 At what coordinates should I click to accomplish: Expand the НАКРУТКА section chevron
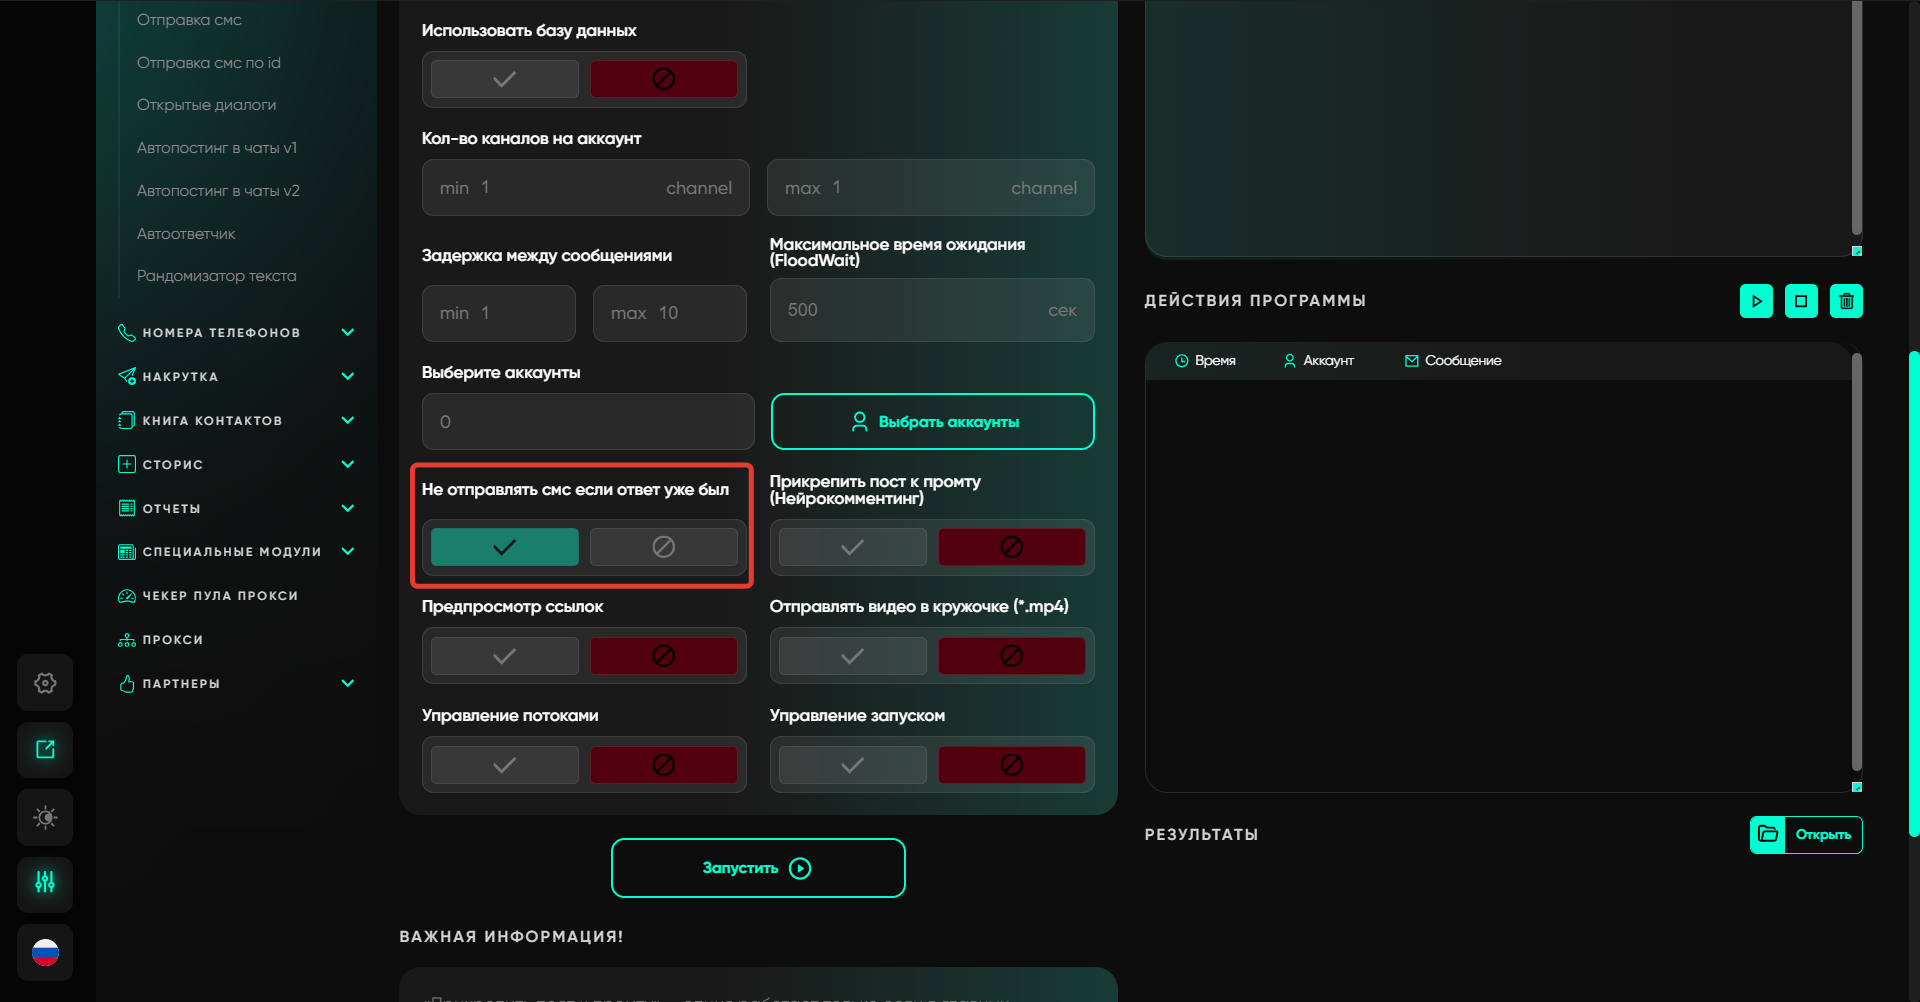(x=347, y=377)
